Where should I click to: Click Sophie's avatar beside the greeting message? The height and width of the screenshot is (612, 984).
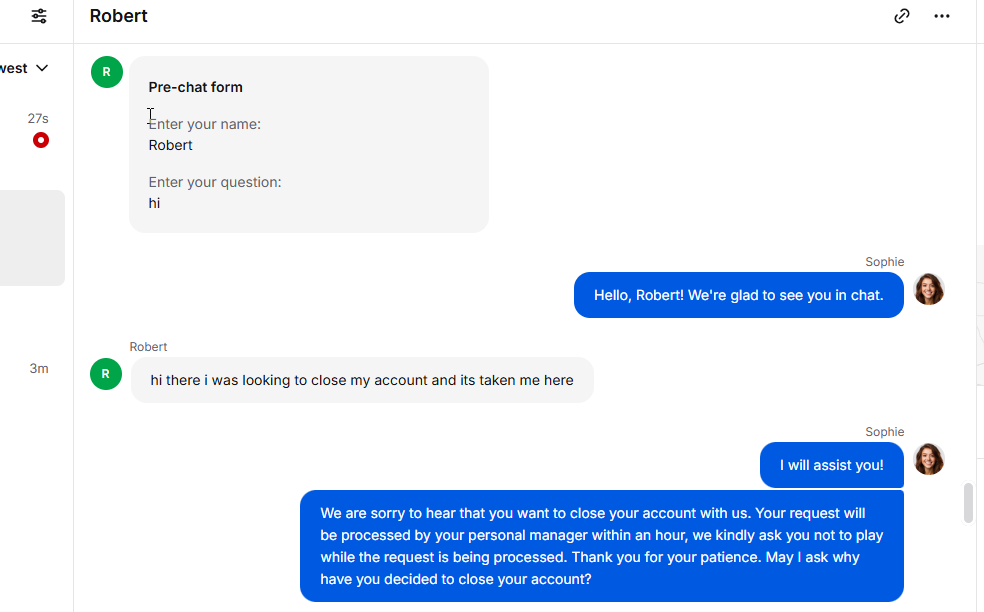pos(929,289)
